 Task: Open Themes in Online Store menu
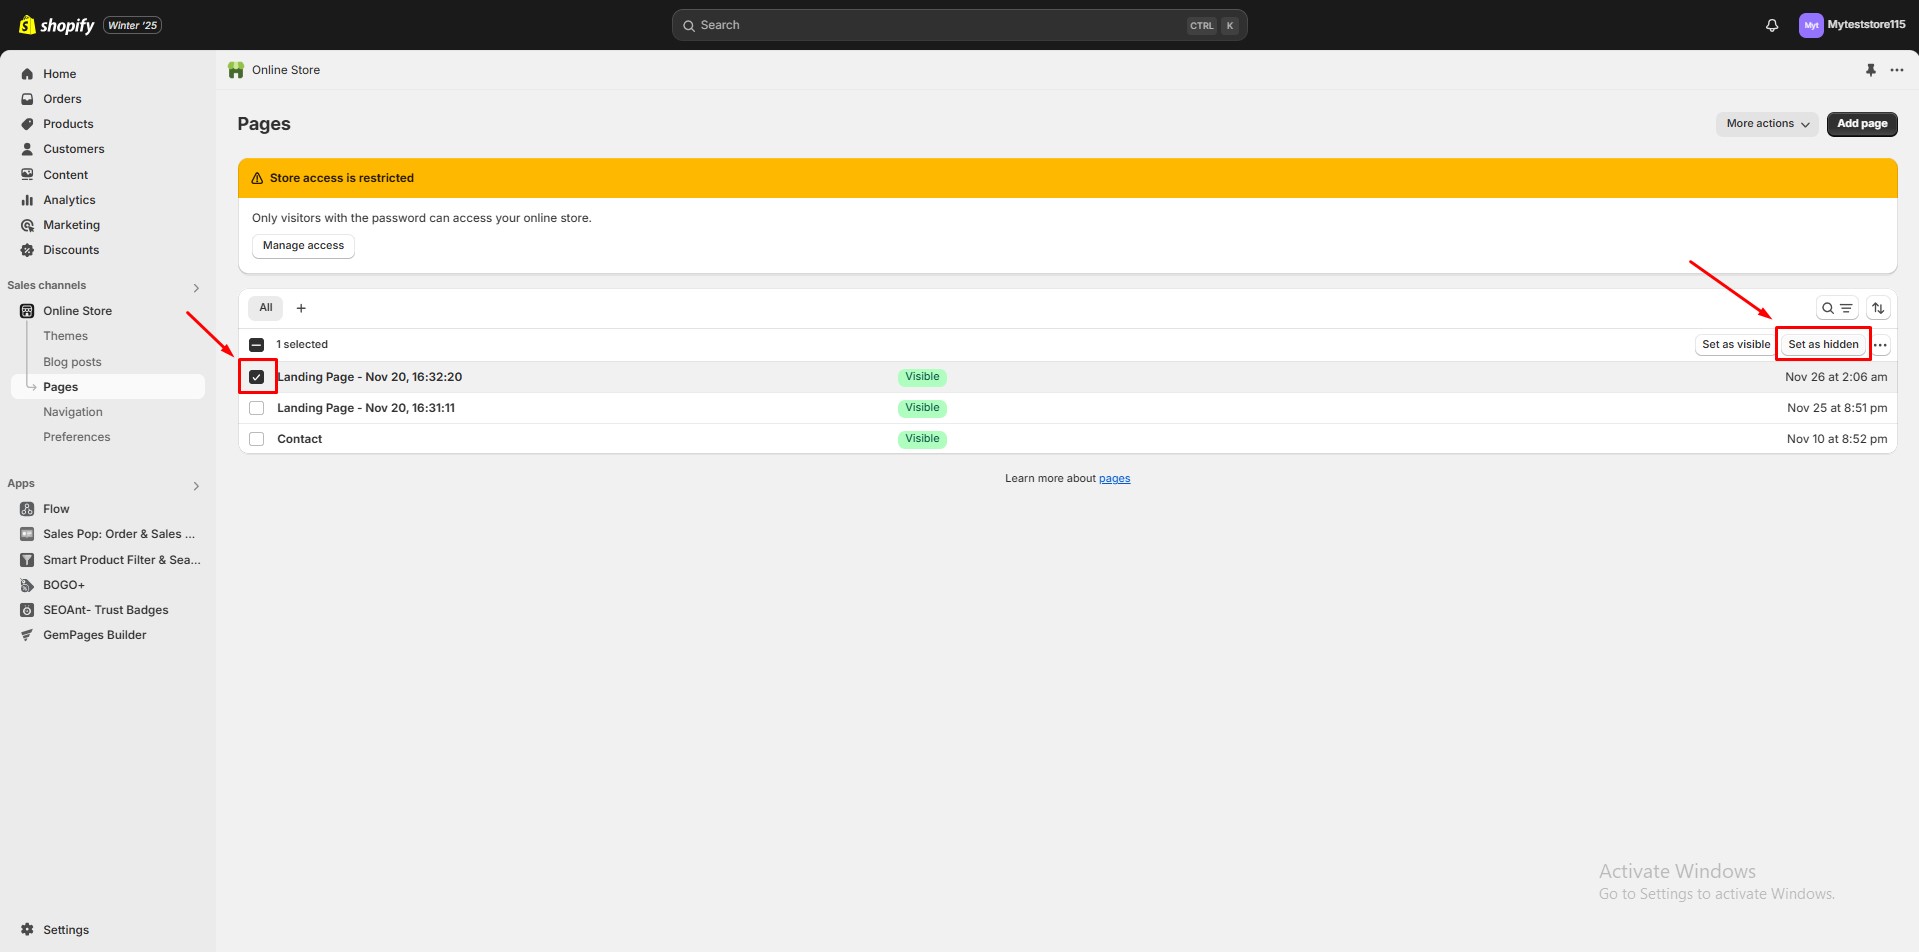[x=65, y=336]
